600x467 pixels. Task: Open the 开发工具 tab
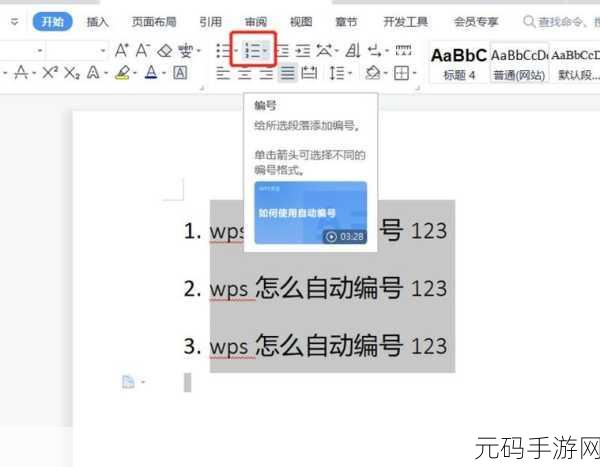tap(406, 22)
